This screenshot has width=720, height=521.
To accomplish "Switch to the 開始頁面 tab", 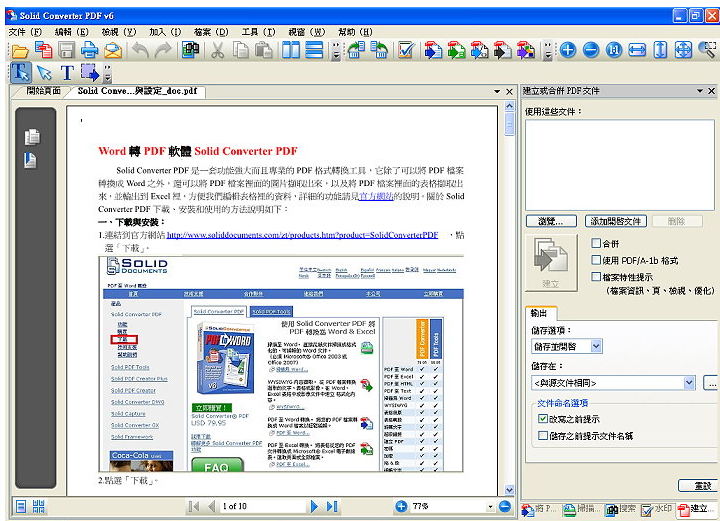I will coord(43,91).
